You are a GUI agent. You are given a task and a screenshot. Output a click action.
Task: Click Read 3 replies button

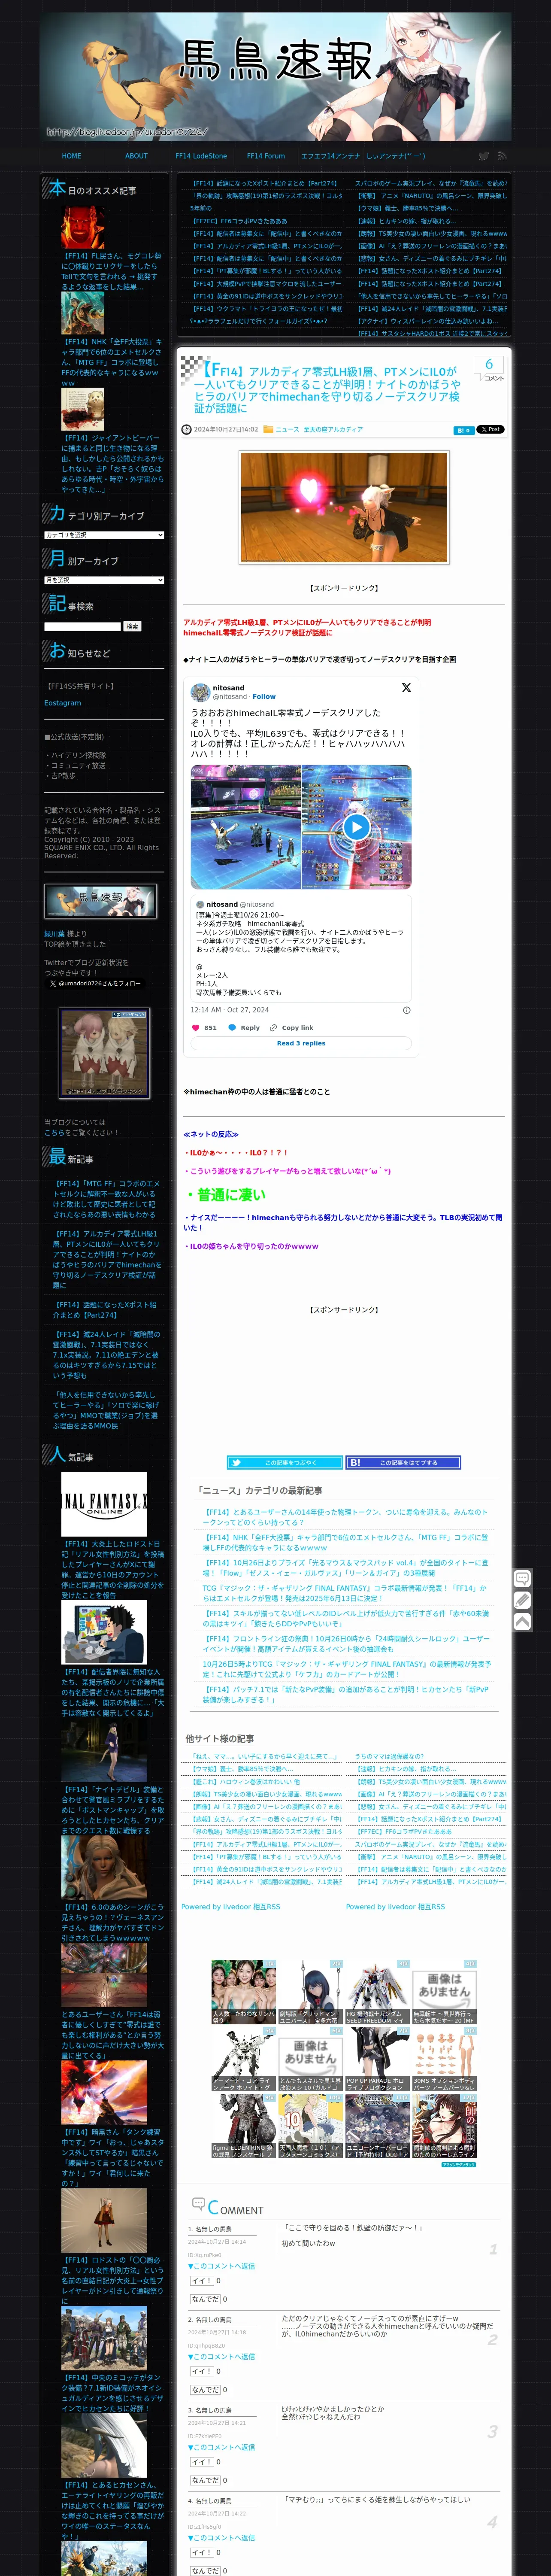[301, 1043]
